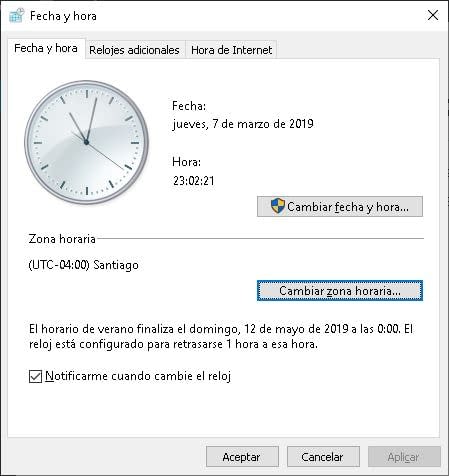Click the time value 23:02:21
The height and width of the screenshot is (476, 449).
193,181
